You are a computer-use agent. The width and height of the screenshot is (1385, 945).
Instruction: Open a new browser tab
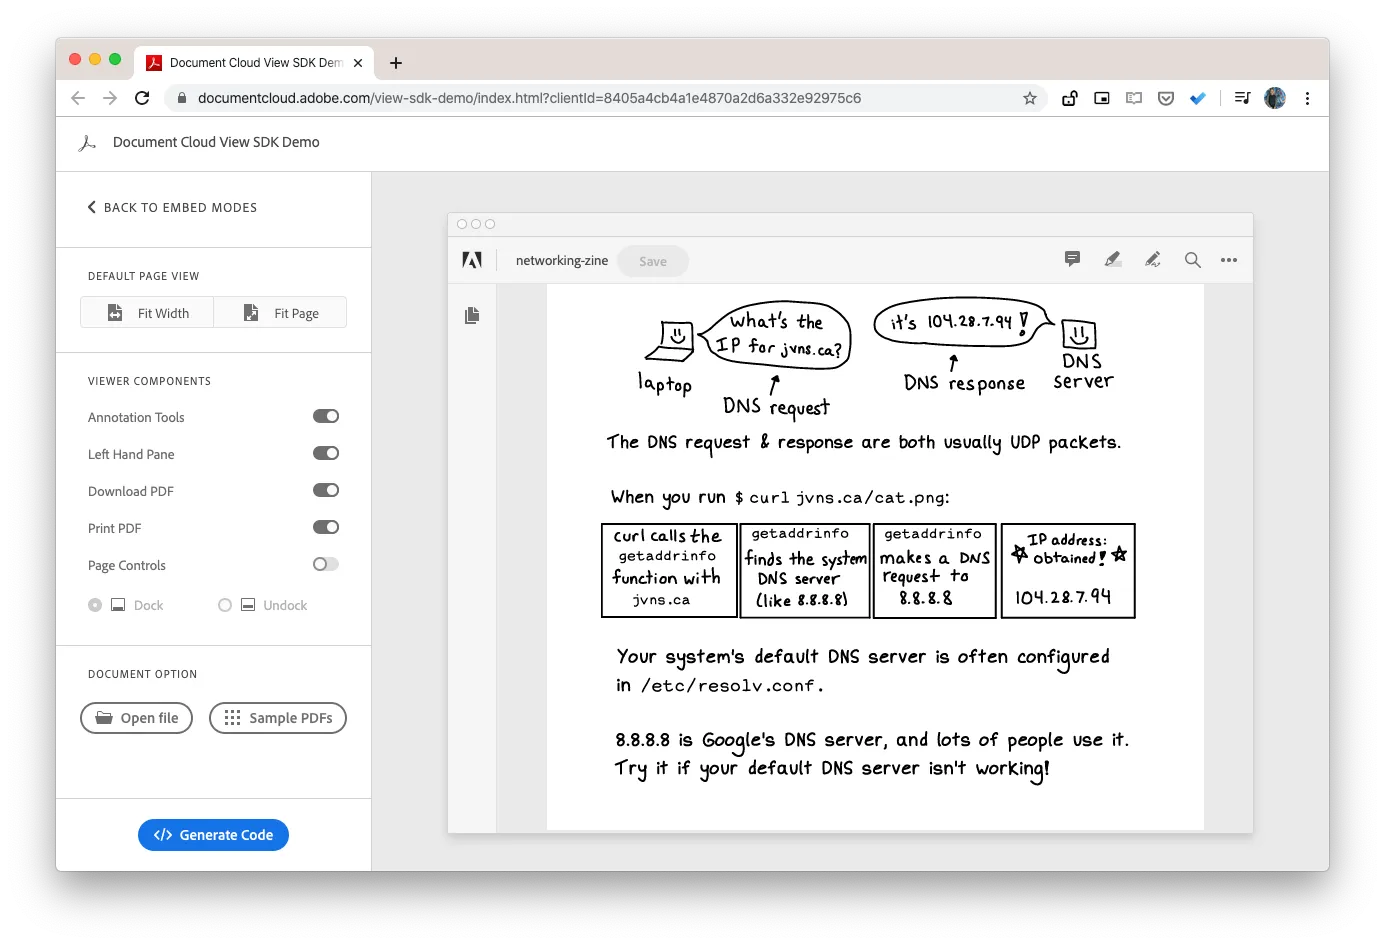pyautogui.click(x=395, y=62)
